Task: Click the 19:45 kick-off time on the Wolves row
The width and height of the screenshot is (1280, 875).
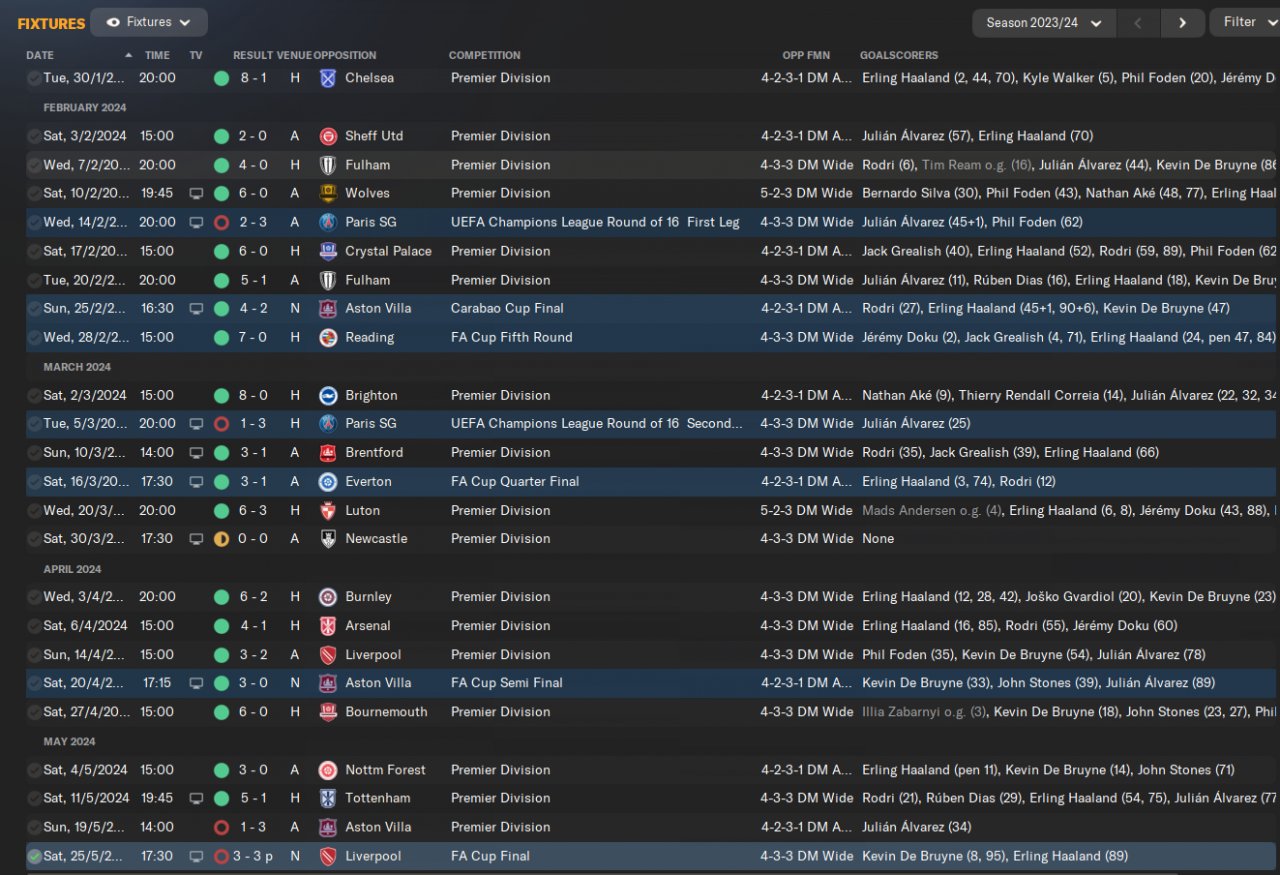Action: point(157,193)
